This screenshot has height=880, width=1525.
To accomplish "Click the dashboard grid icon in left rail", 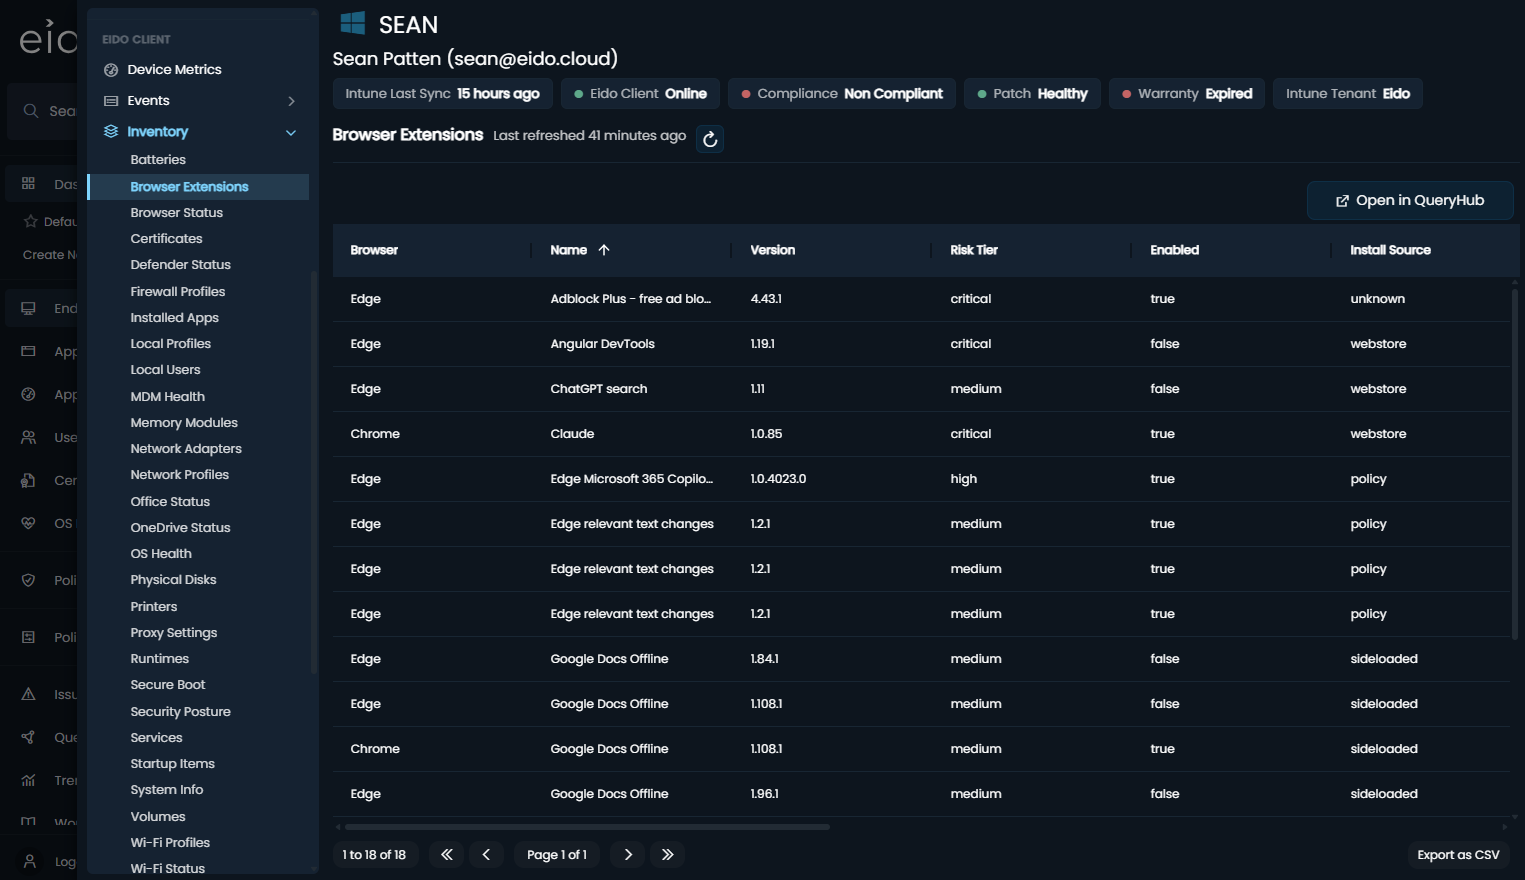I will tap(28, 183).
